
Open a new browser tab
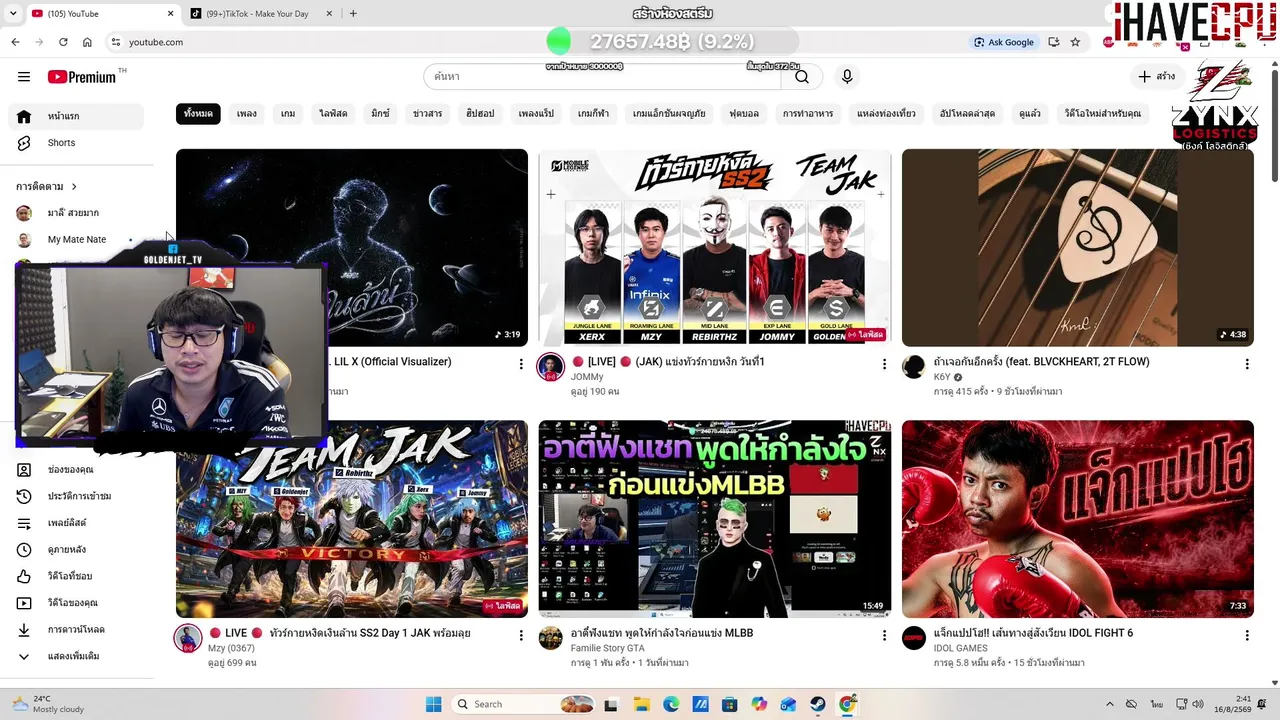(x=353, y=14)
